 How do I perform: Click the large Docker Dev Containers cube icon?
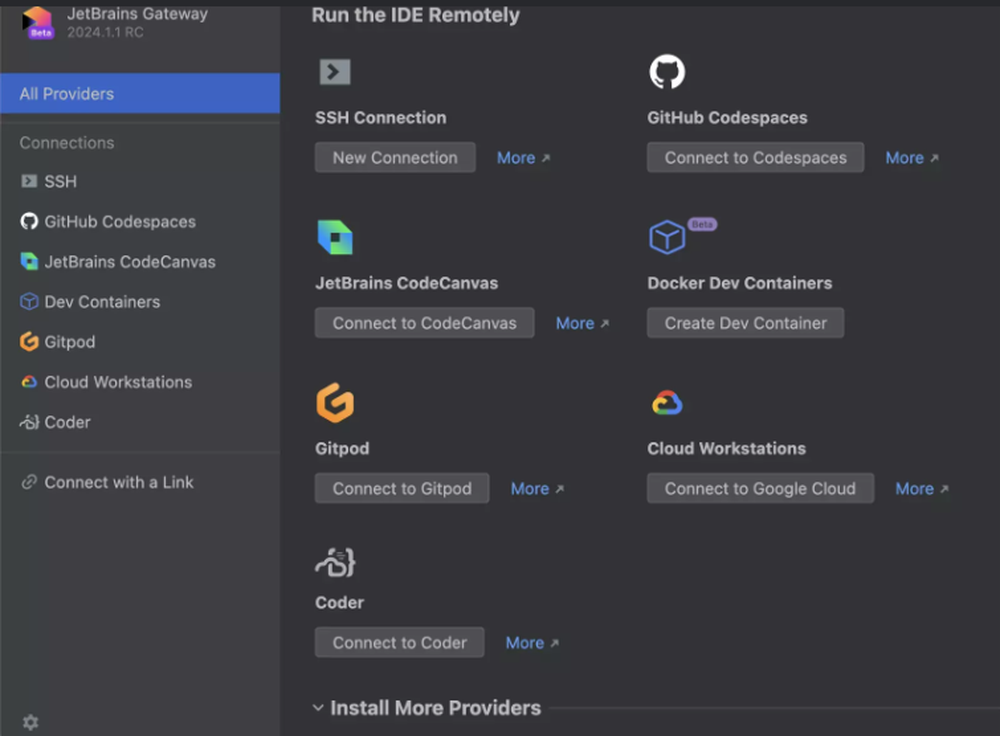point(667,237)
